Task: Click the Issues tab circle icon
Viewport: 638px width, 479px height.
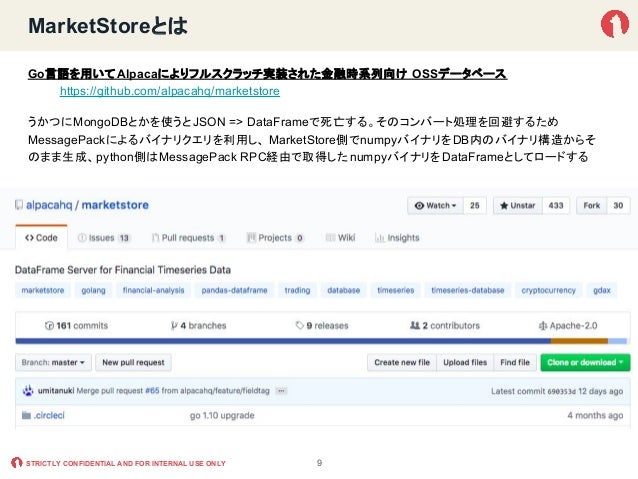Action: [x=82, y=238]
